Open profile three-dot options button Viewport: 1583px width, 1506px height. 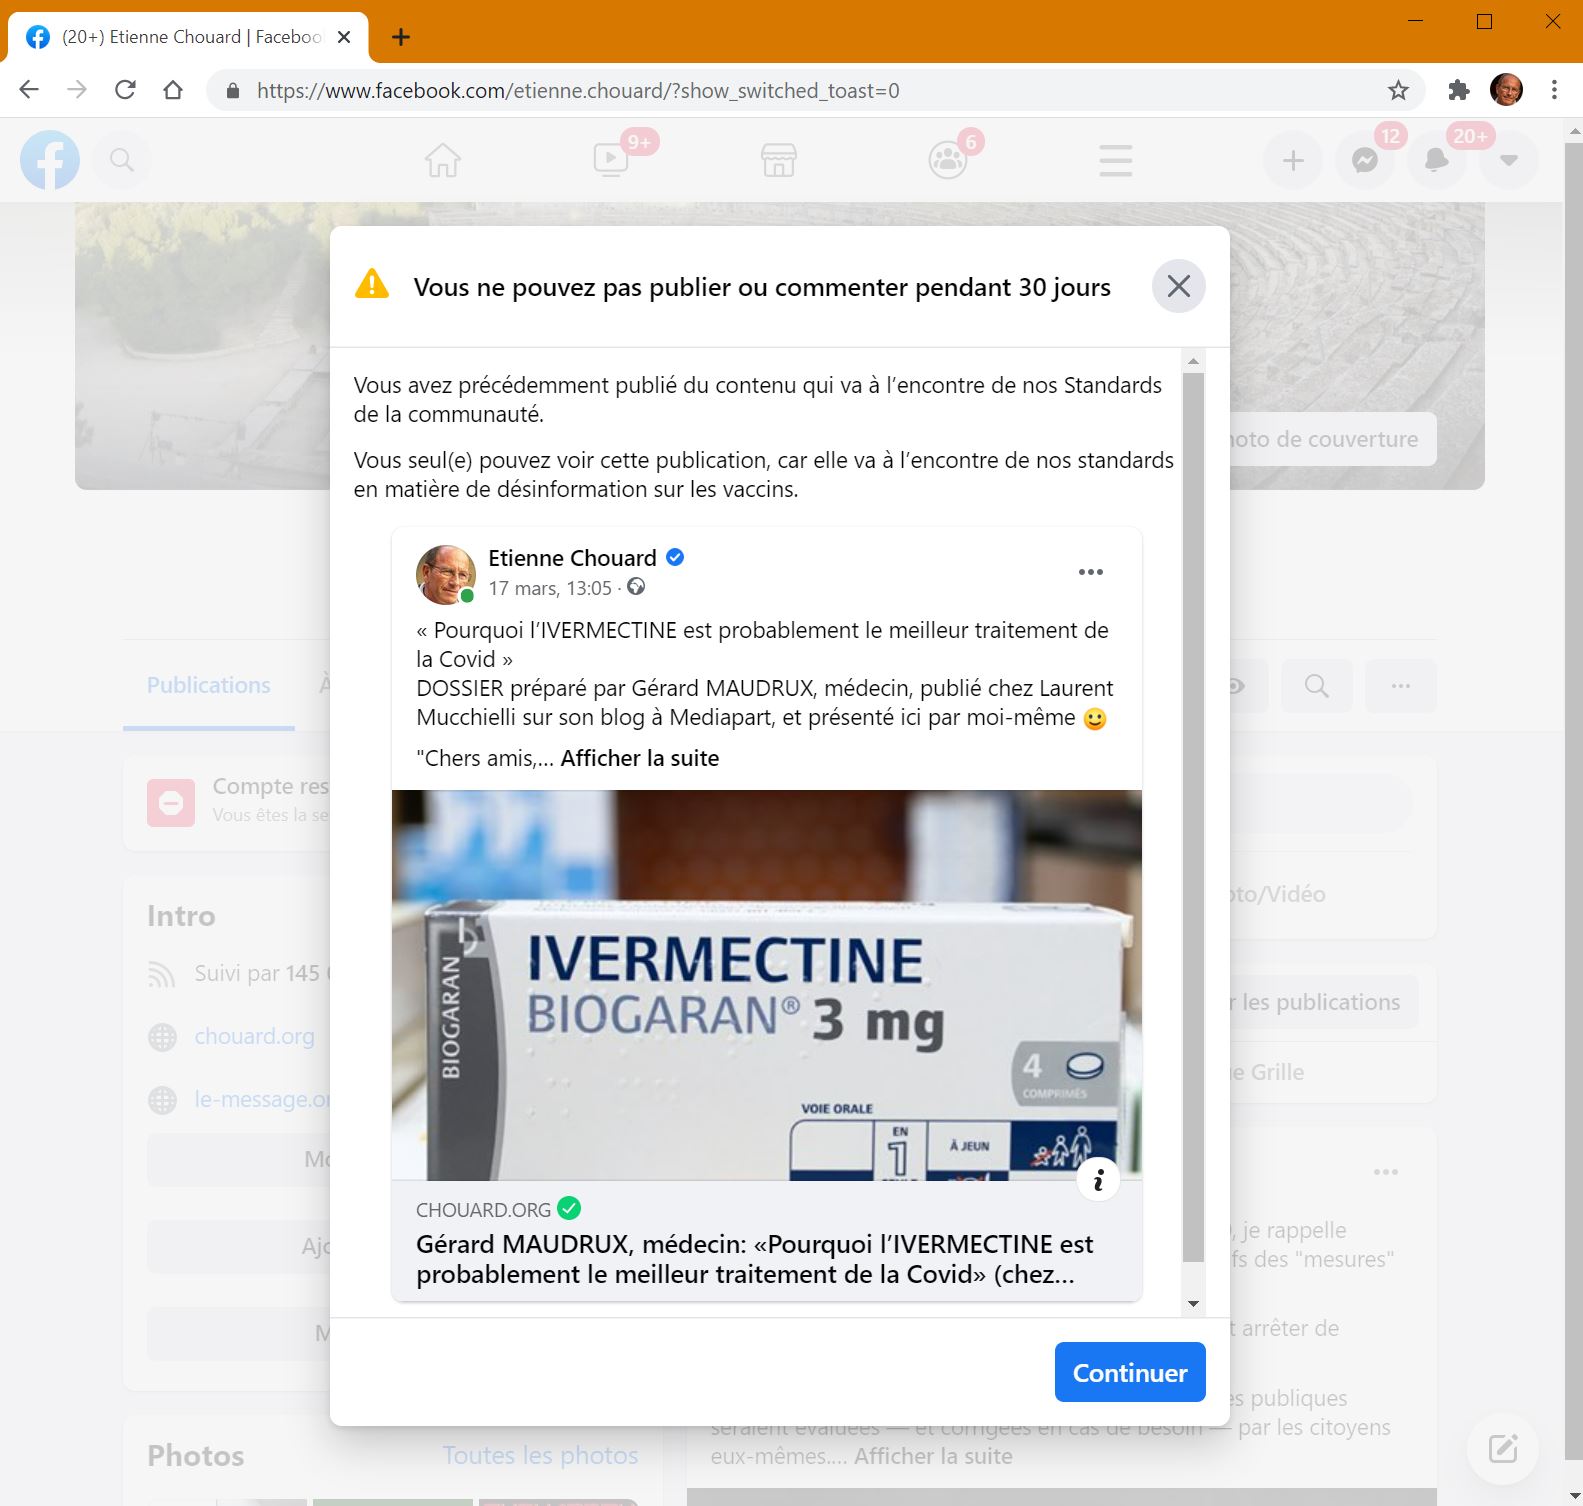click(x=1401, y=686)
